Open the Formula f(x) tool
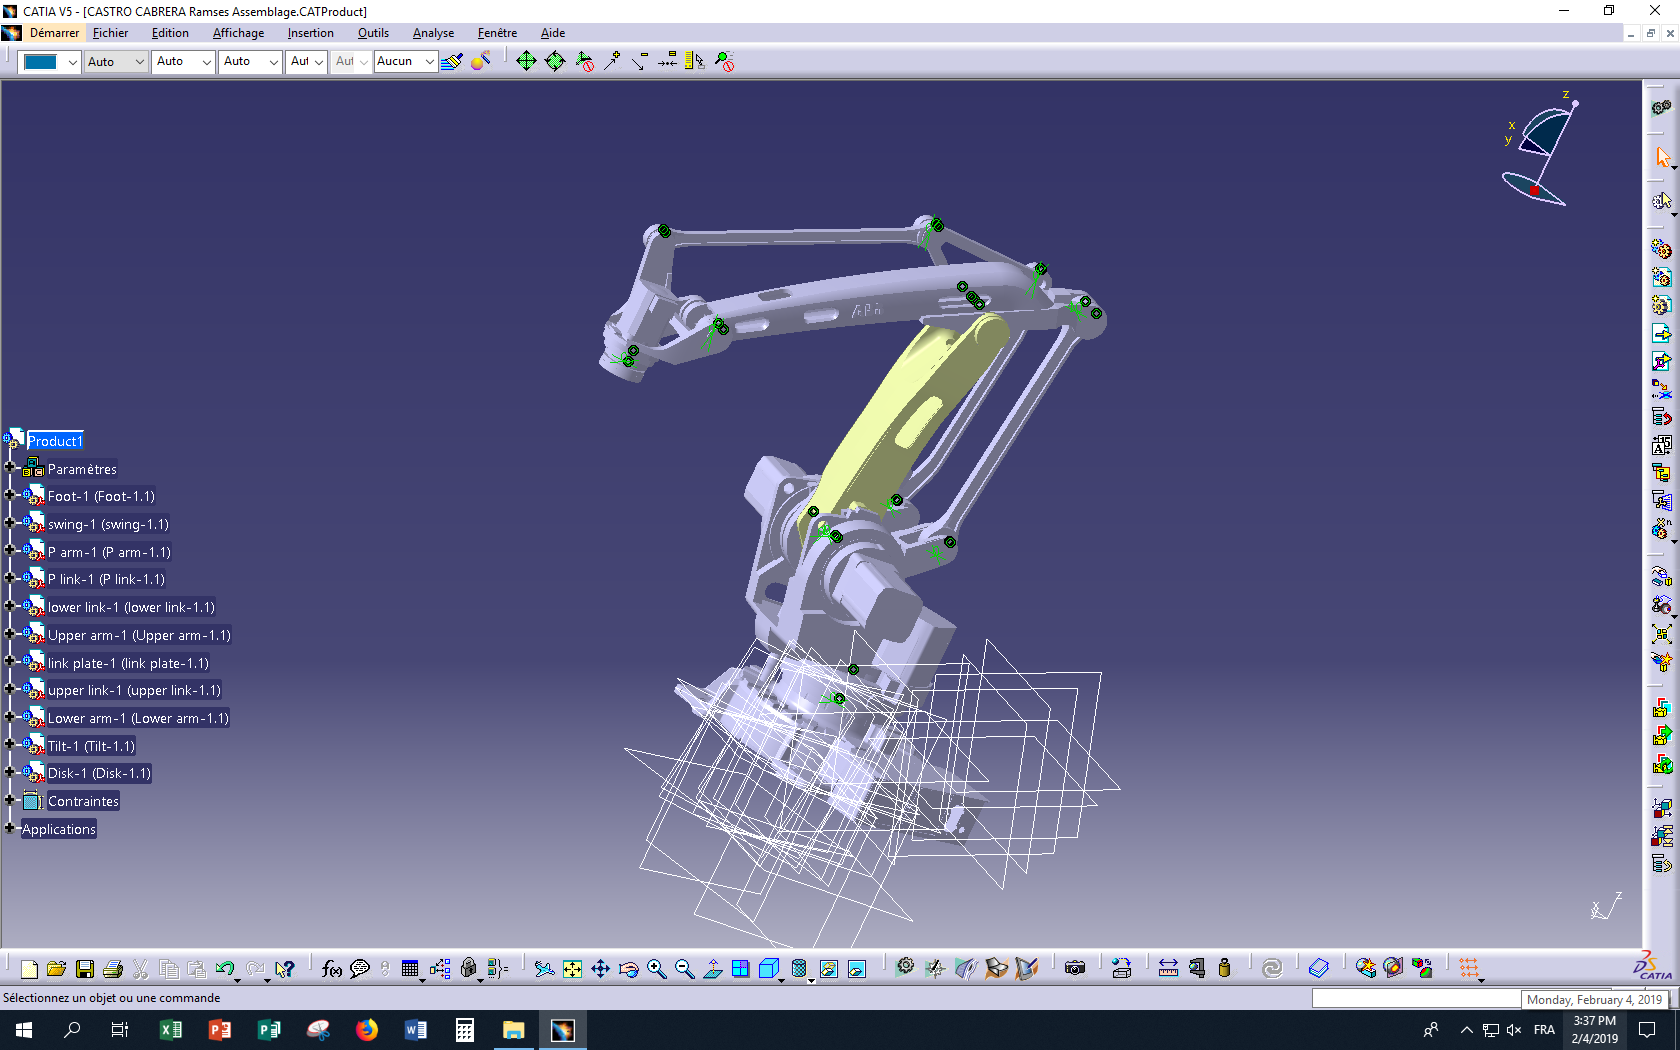The width and height of the screenshot is (1680, 1050). pos(332,968)
